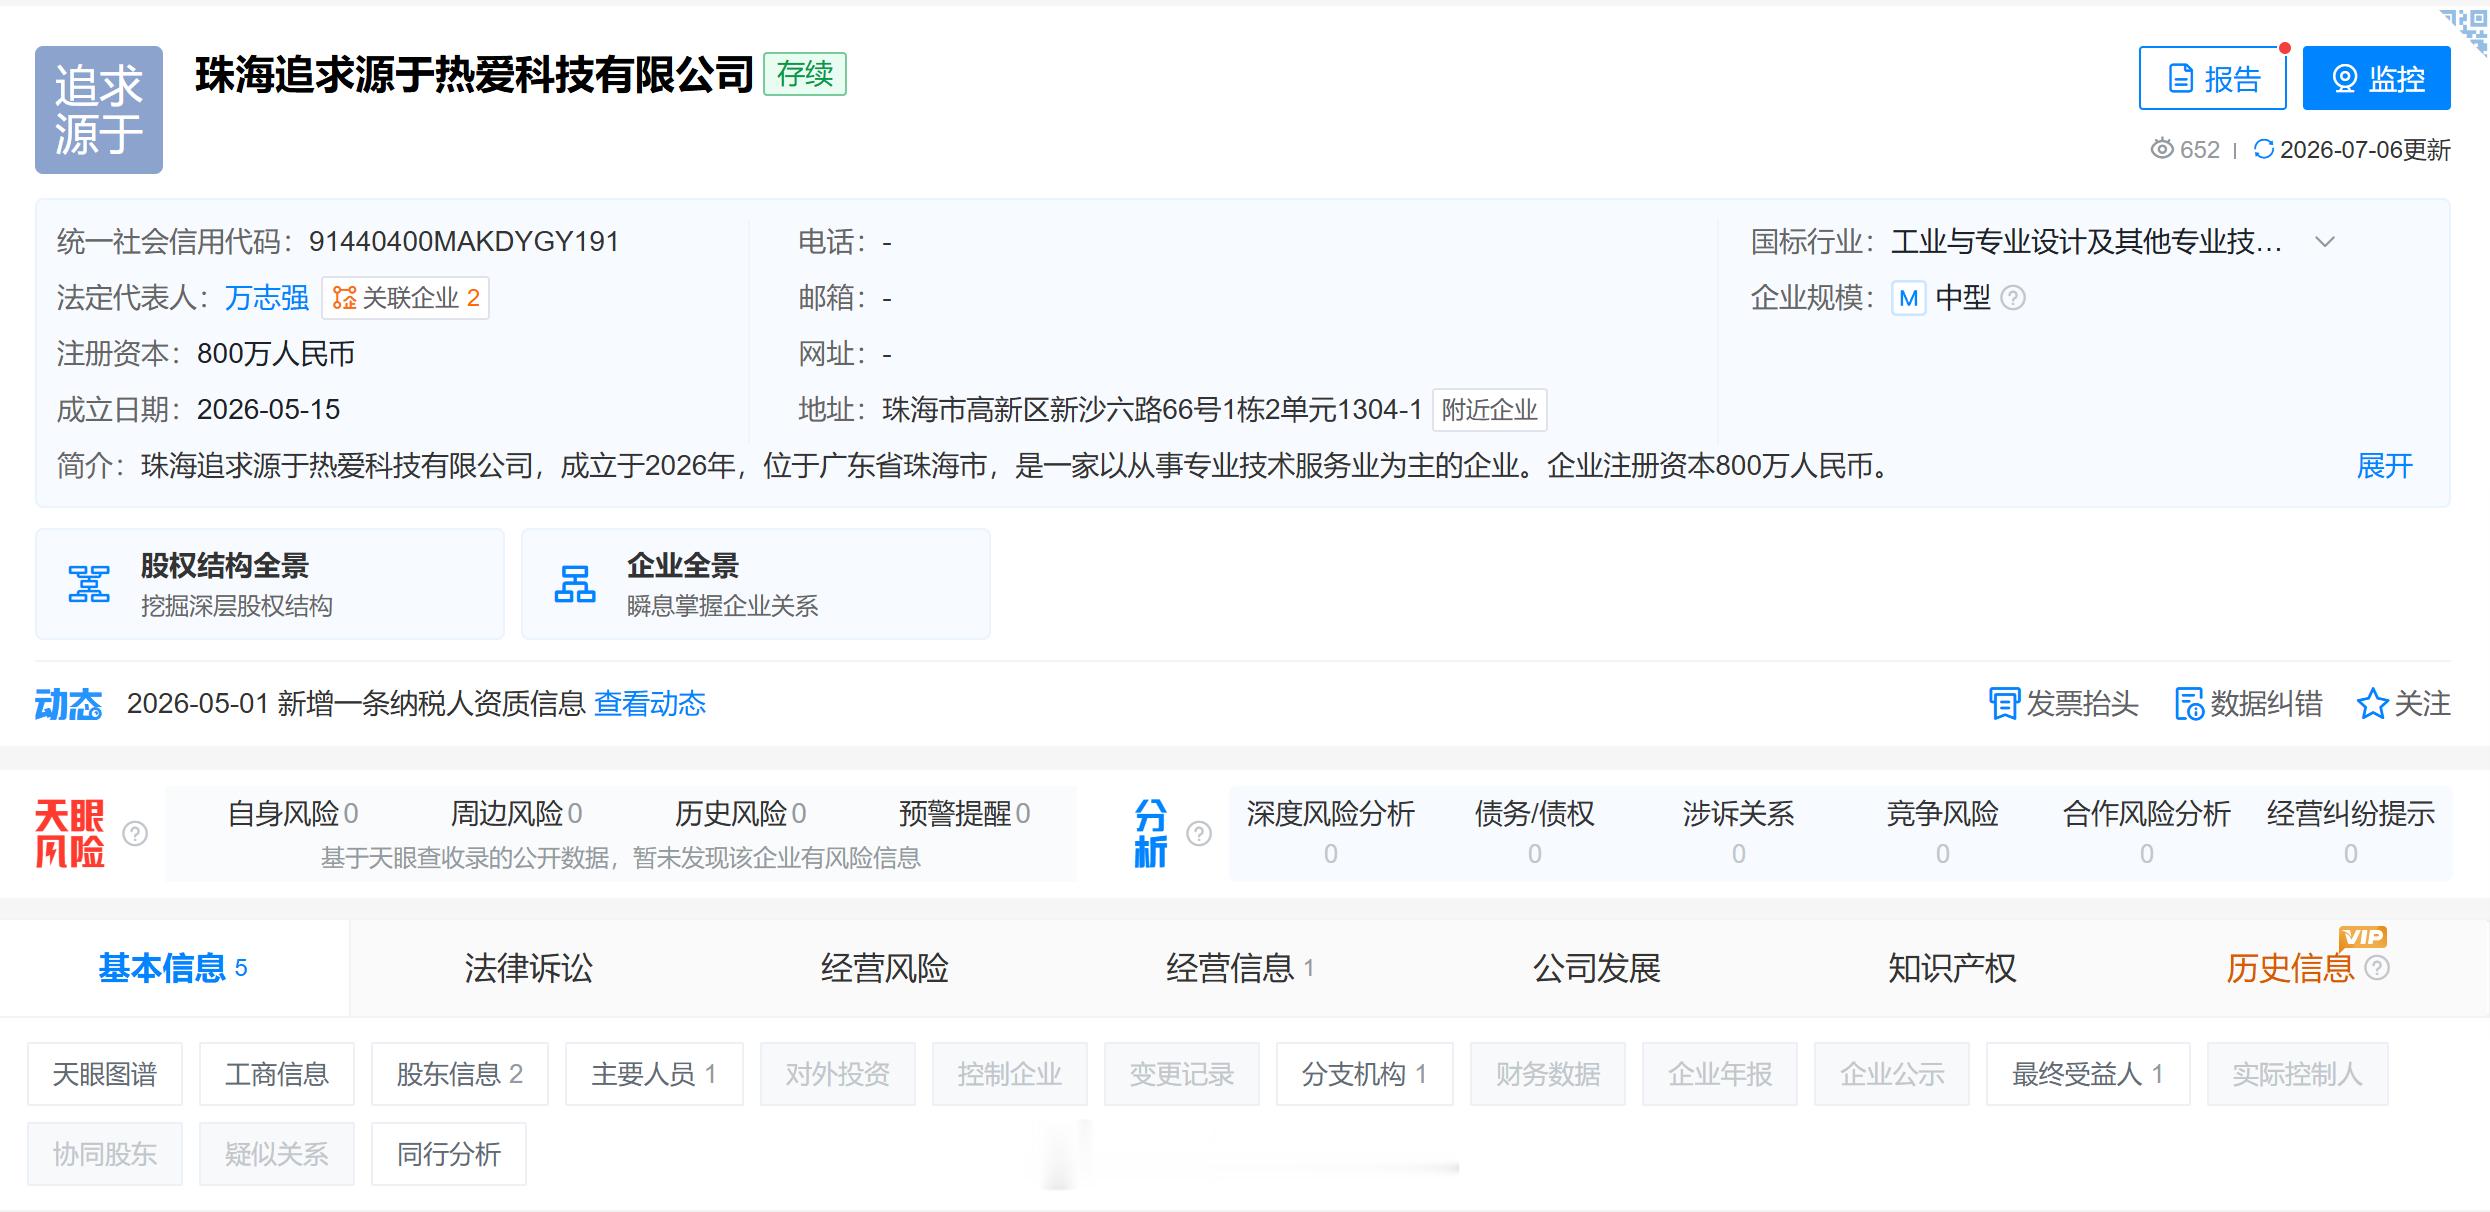Click the 存续 status badge
The width and height of the screenshot is (2490, 1212).
[805, 74]
